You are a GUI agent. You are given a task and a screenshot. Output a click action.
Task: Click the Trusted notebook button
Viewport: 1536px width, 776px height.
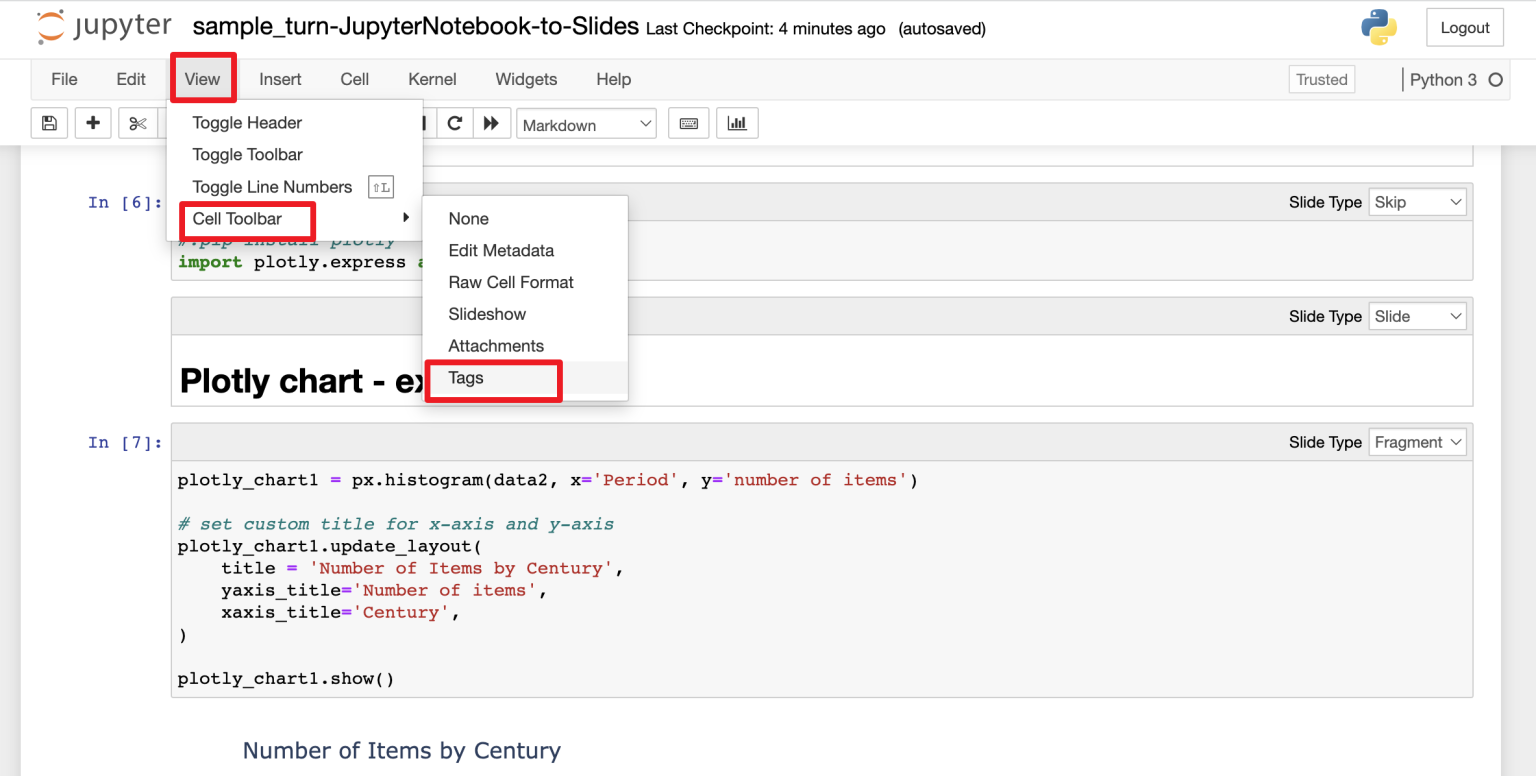click(x=1321, y=79)
